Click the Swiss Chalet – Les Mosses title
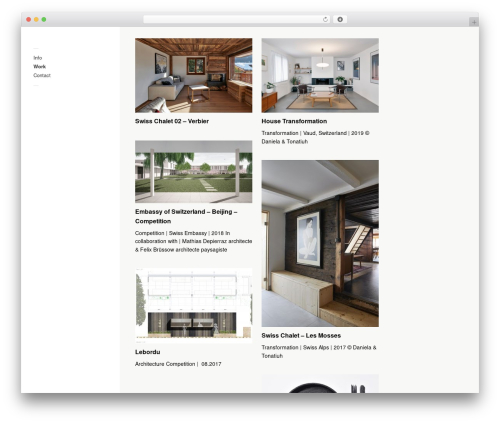 pos(301,336)
